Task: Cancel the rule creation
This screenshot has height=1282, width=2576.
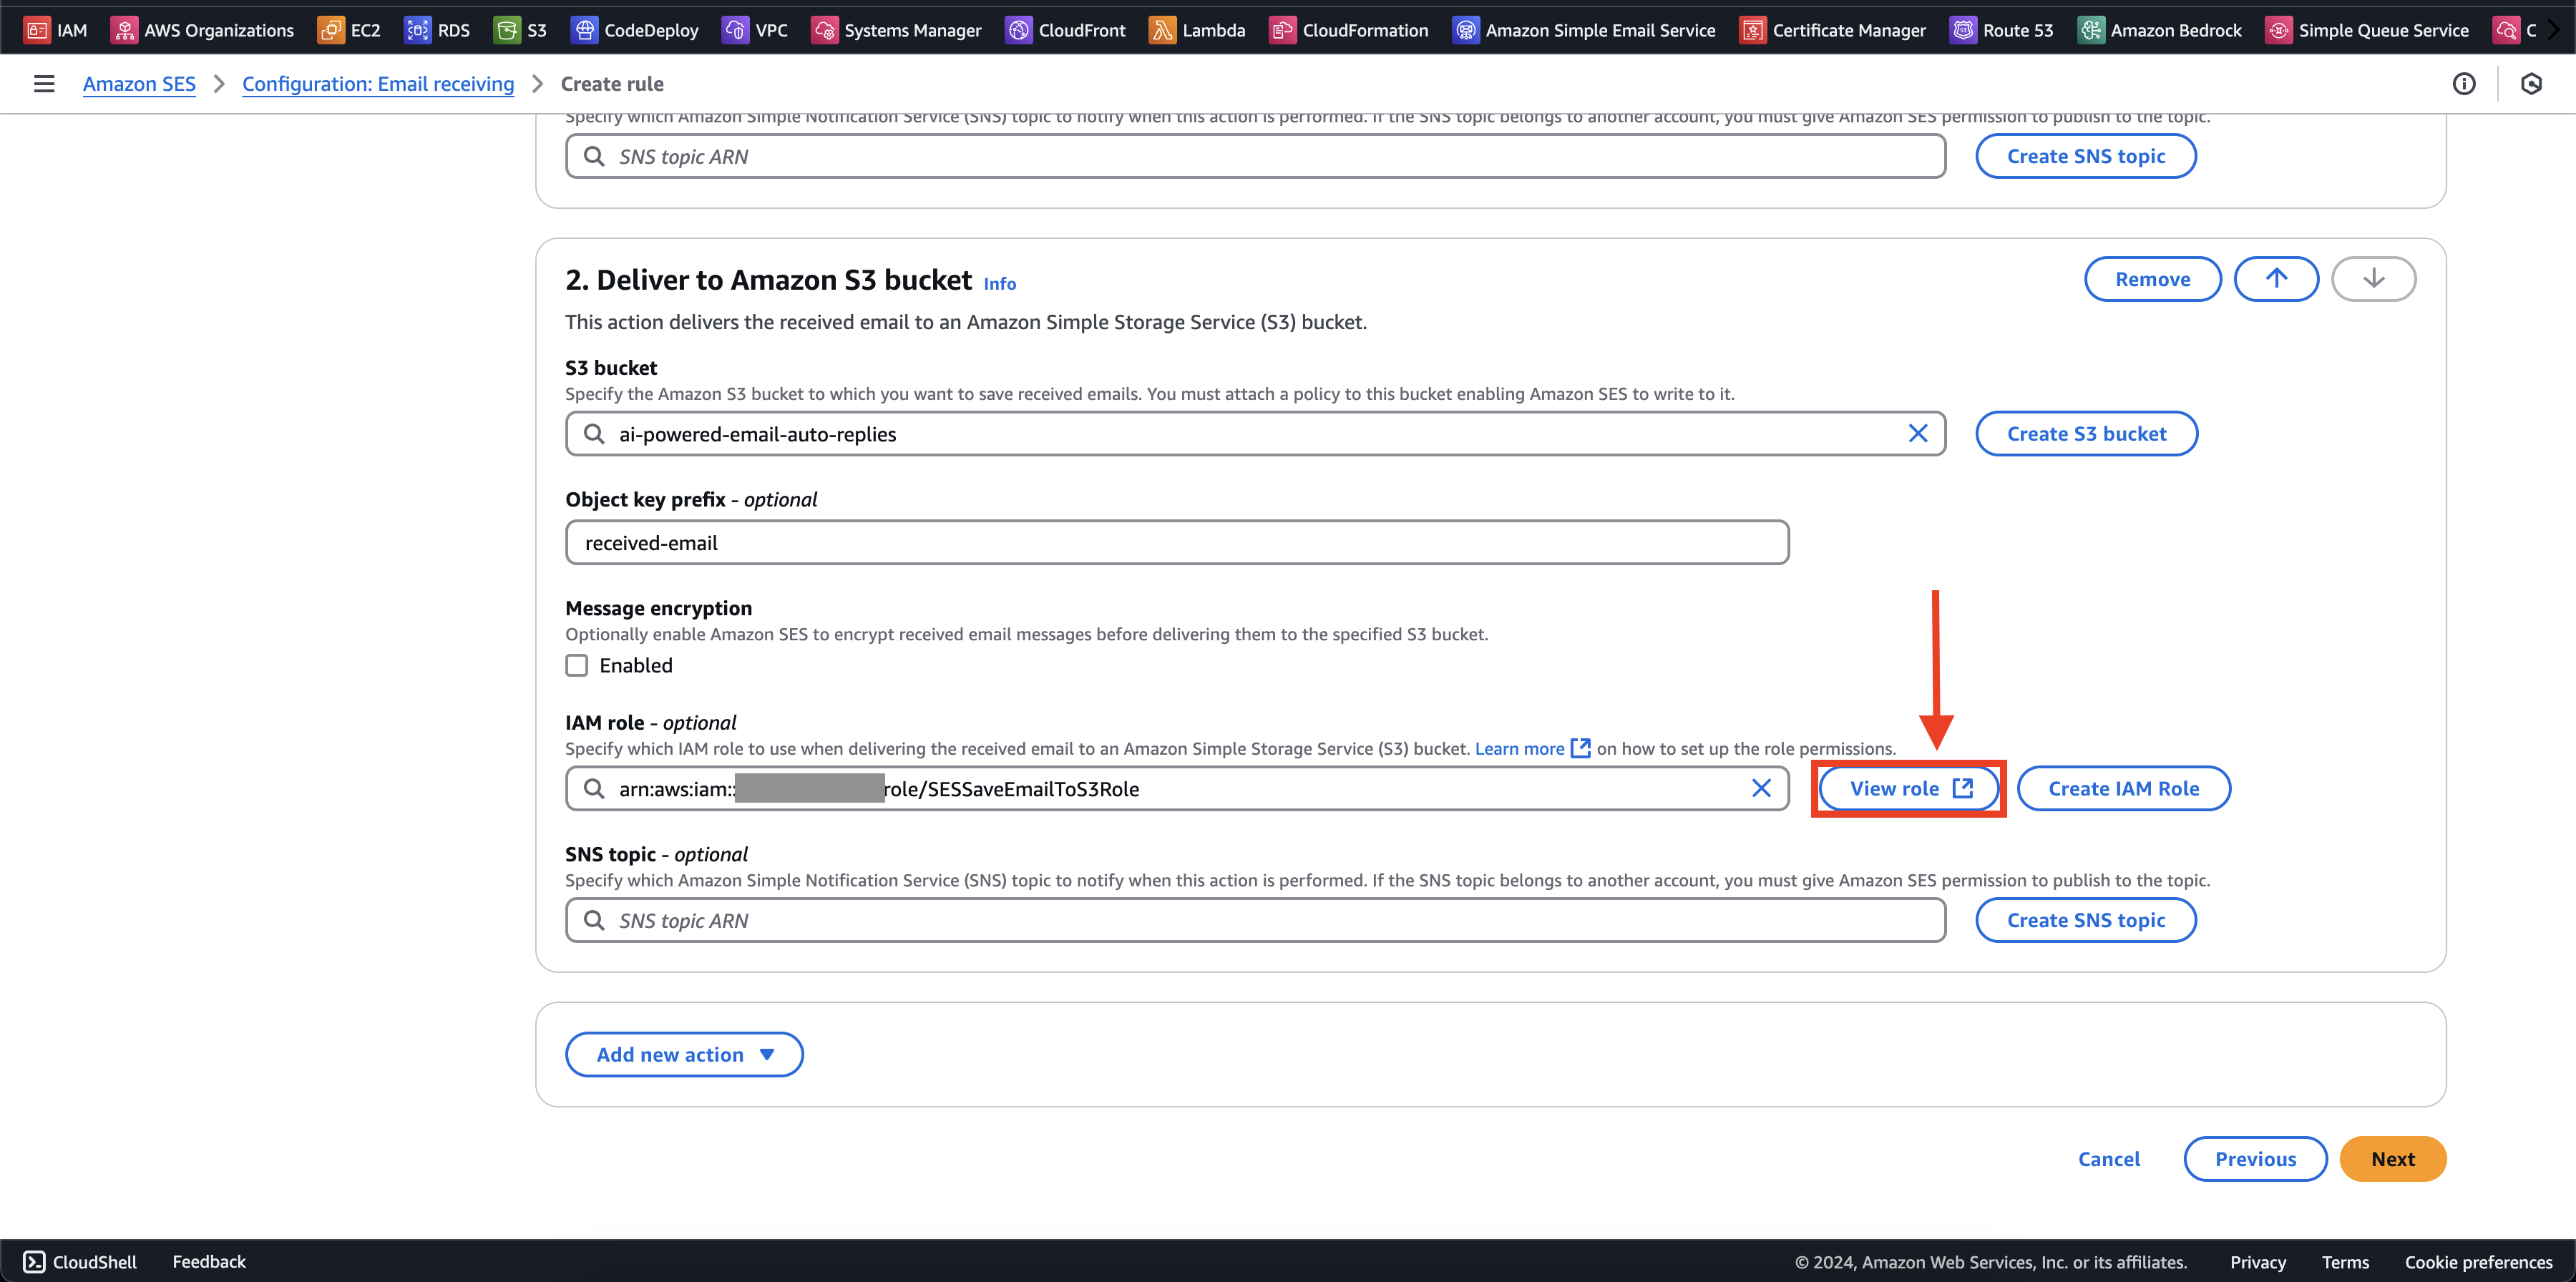Action: [x=2108, y=1159]
